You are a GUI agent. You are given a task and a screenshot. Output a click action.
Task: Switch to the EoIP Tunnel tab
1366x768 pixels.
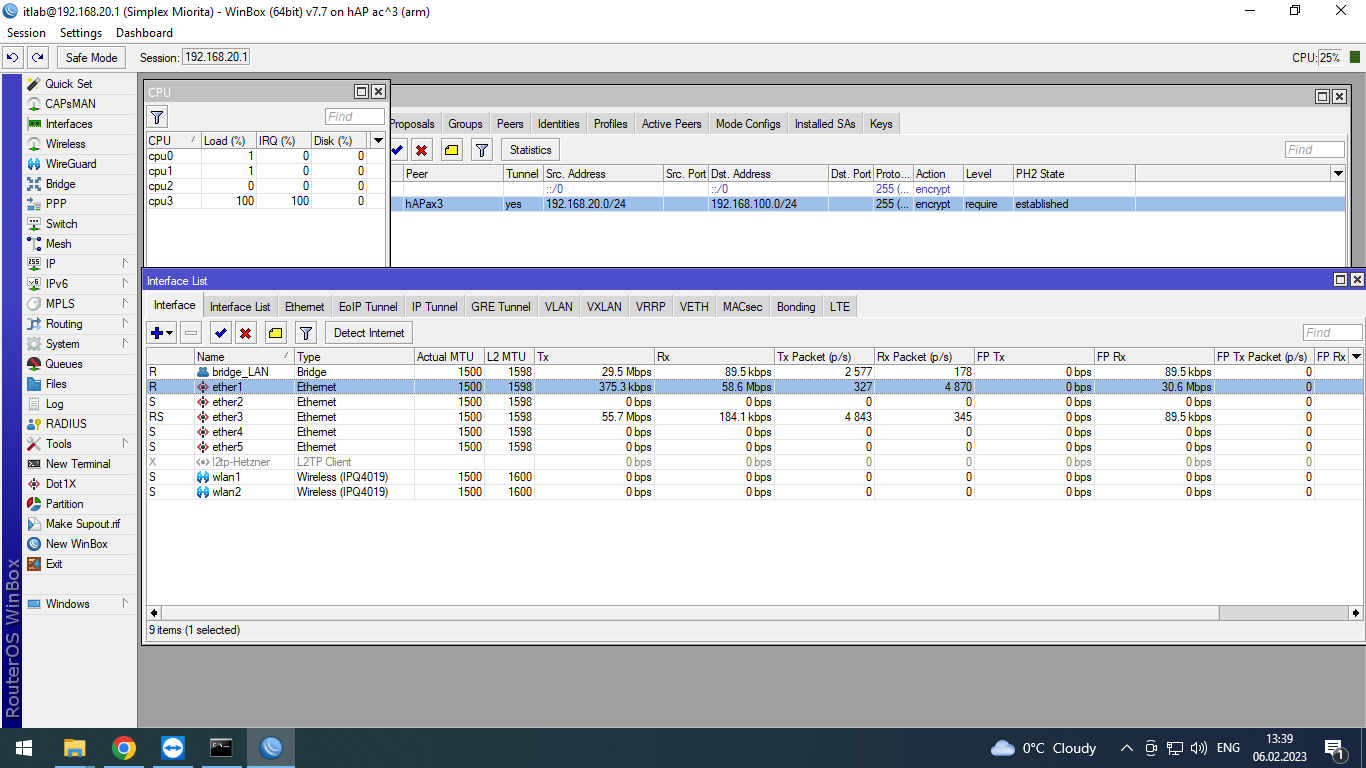coord(368,307)
